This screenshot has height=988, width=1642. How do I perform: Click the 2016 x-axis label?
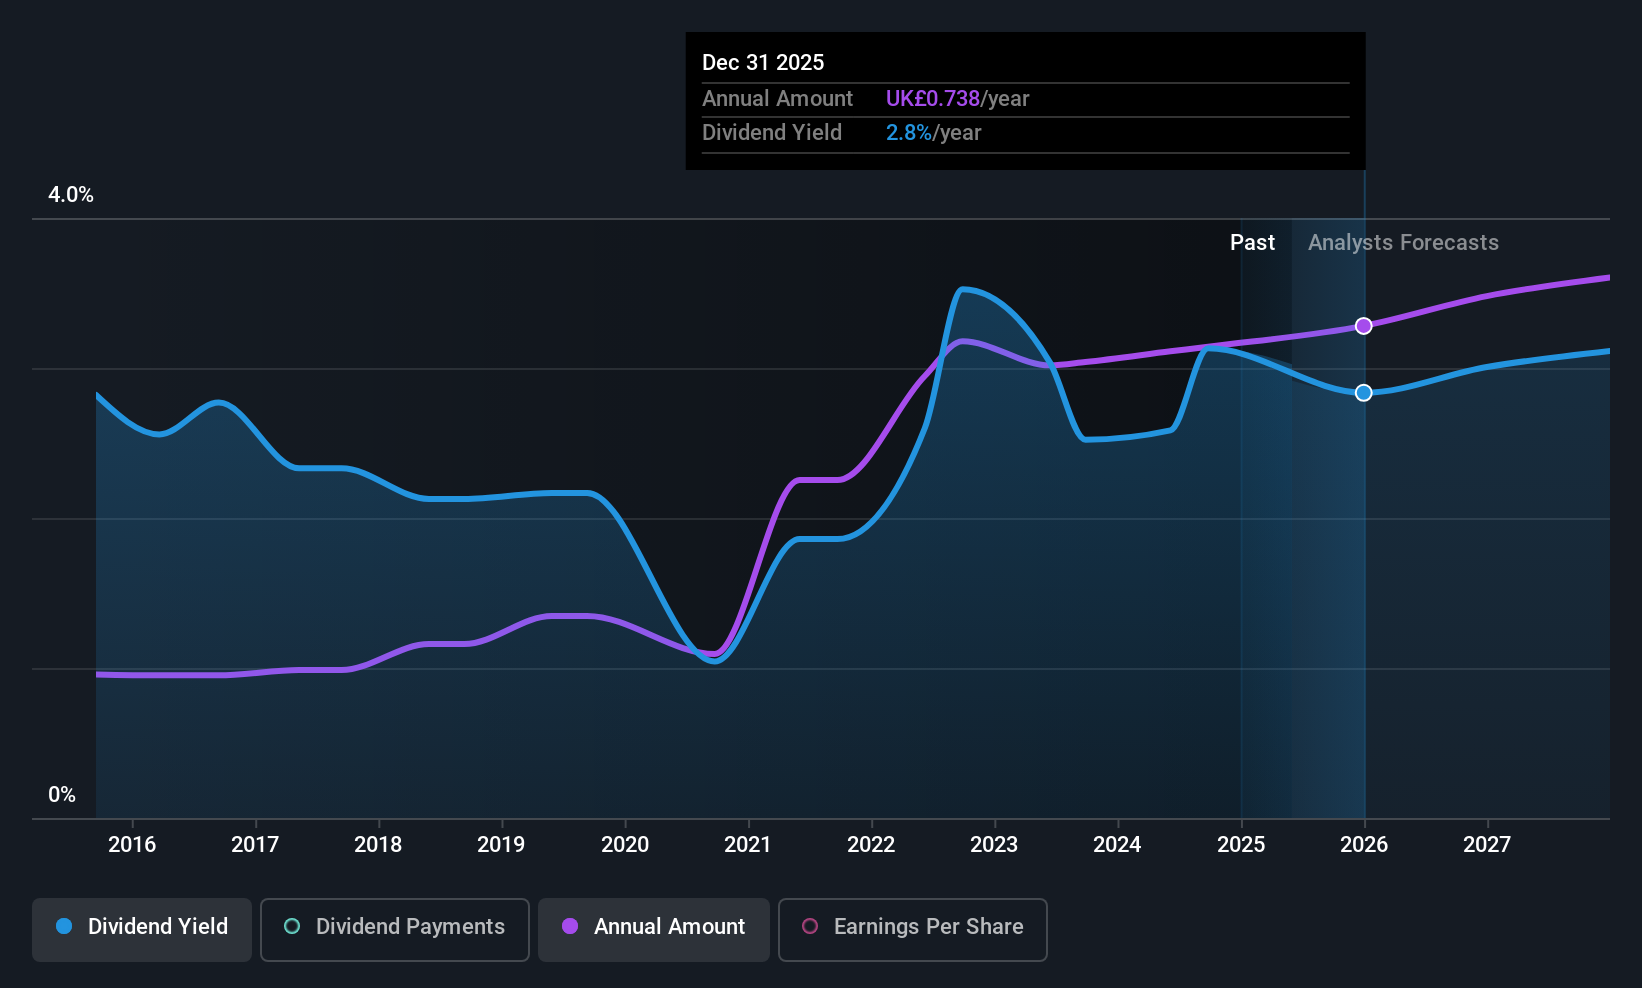coord(132,845)
